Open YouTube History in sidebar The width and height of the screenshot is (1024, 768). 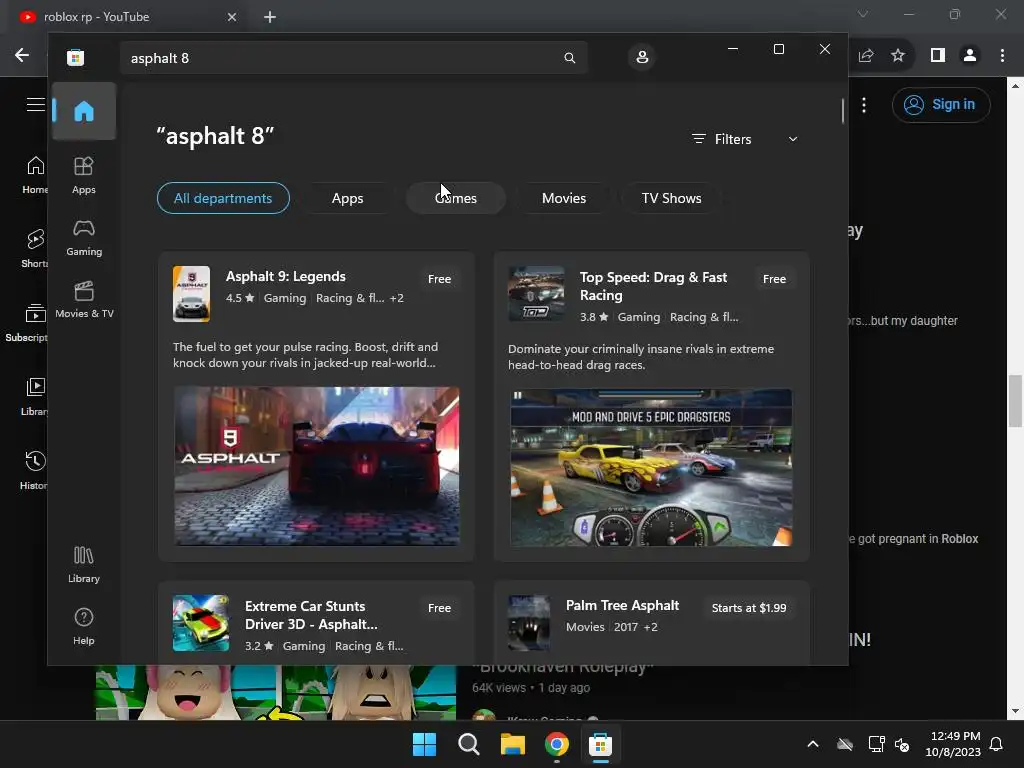point(34,470)
